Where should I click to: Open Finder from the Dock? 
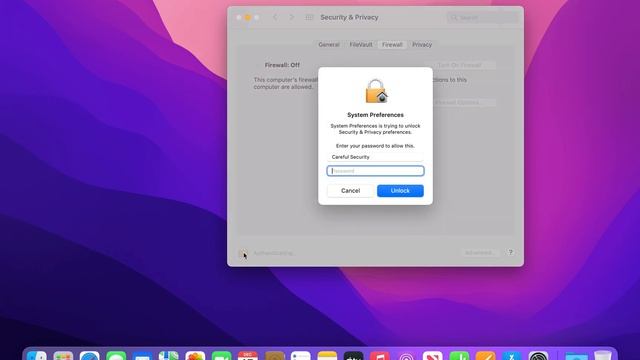(x=37, y=356)
